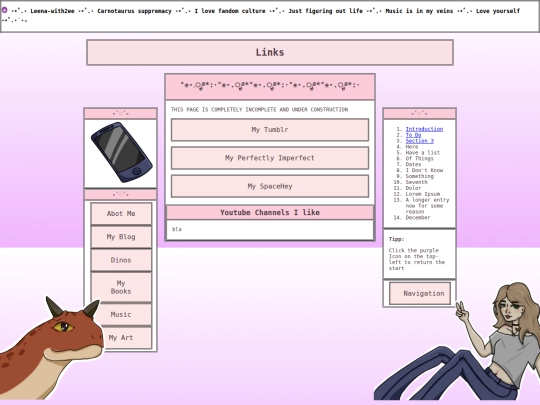This screenshot has width=540, height=405.
Task: Open the My SpaceHey link
Action: point(270,186)
